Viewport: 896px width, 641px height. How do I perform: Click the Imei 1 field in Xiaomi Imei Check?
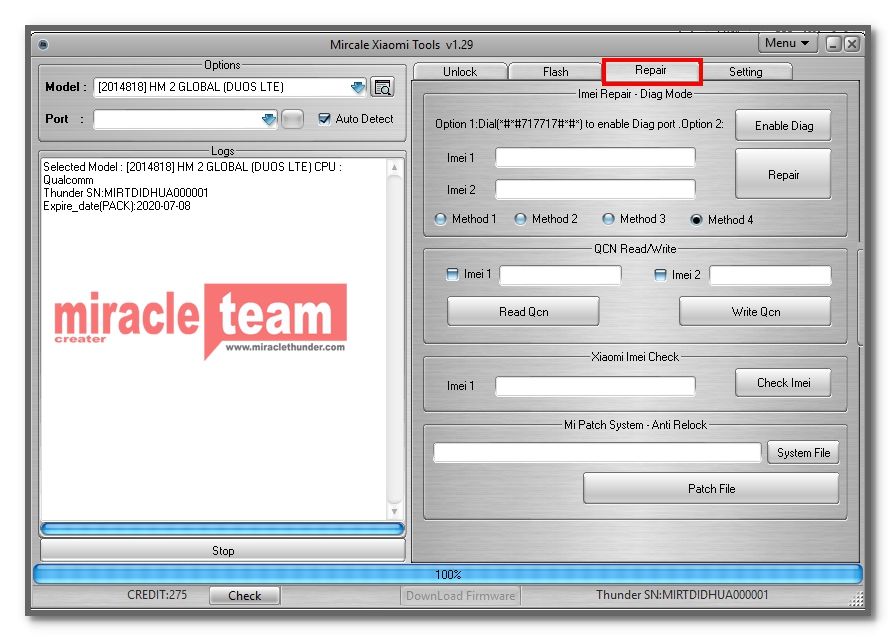pos(595,387)
